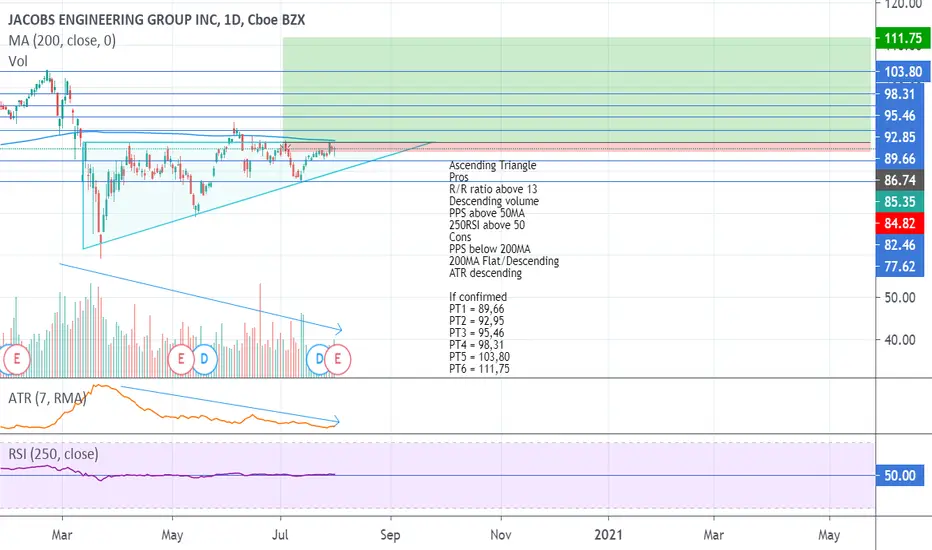
Task: Click the '250RSI above 50' note
Action: tap(487, 225)
